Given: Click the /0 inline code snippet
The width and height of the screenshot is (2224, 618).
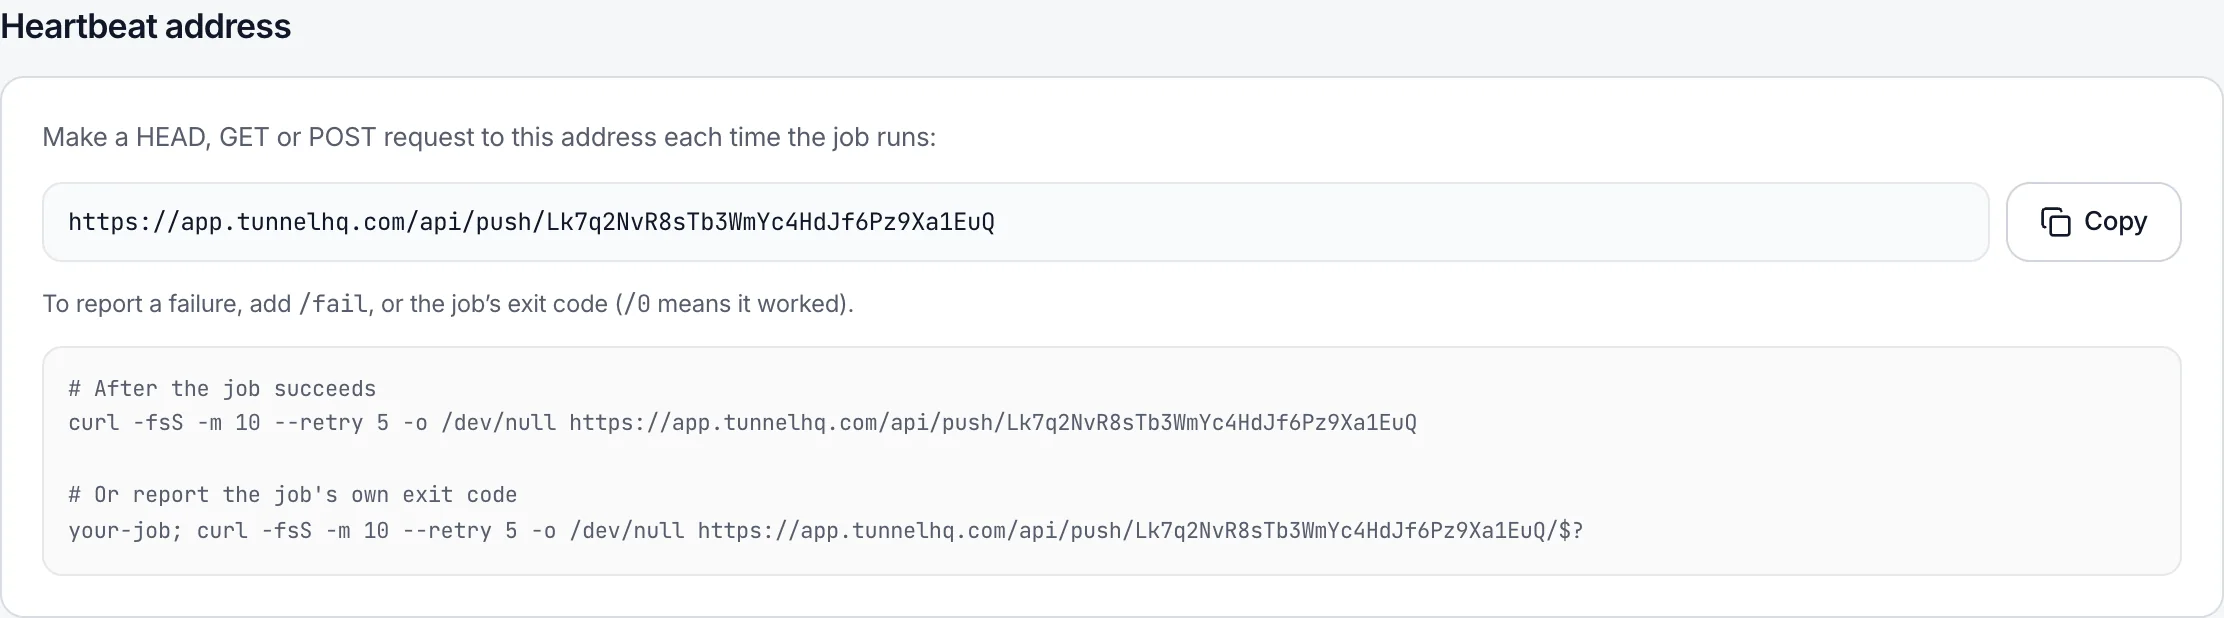Looking at the screenshot, I should coord(636,303).
